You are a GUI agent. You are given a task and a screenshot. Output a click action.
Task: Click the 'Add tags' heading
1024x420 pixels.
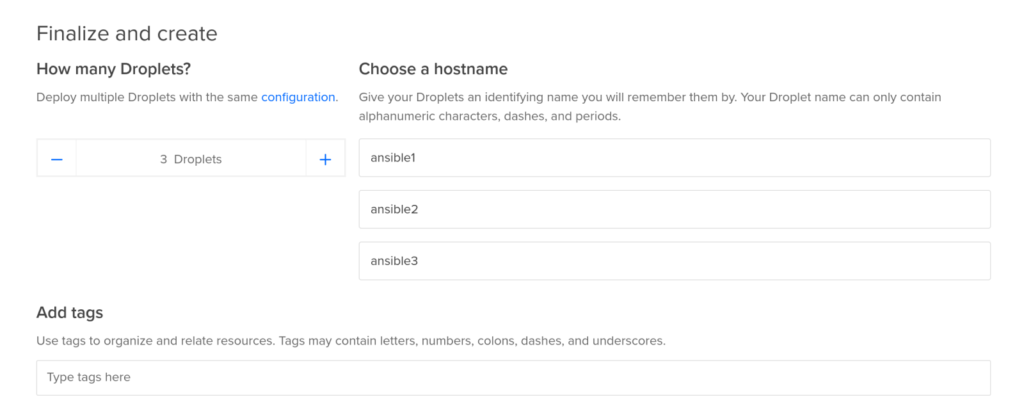pyautogui.click(x=70, y=313)
